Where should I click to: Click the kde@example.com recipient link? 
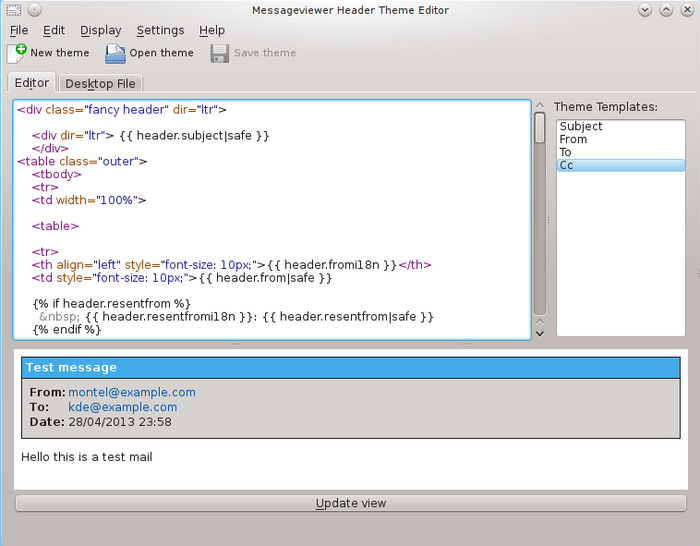tap(122, 408)
